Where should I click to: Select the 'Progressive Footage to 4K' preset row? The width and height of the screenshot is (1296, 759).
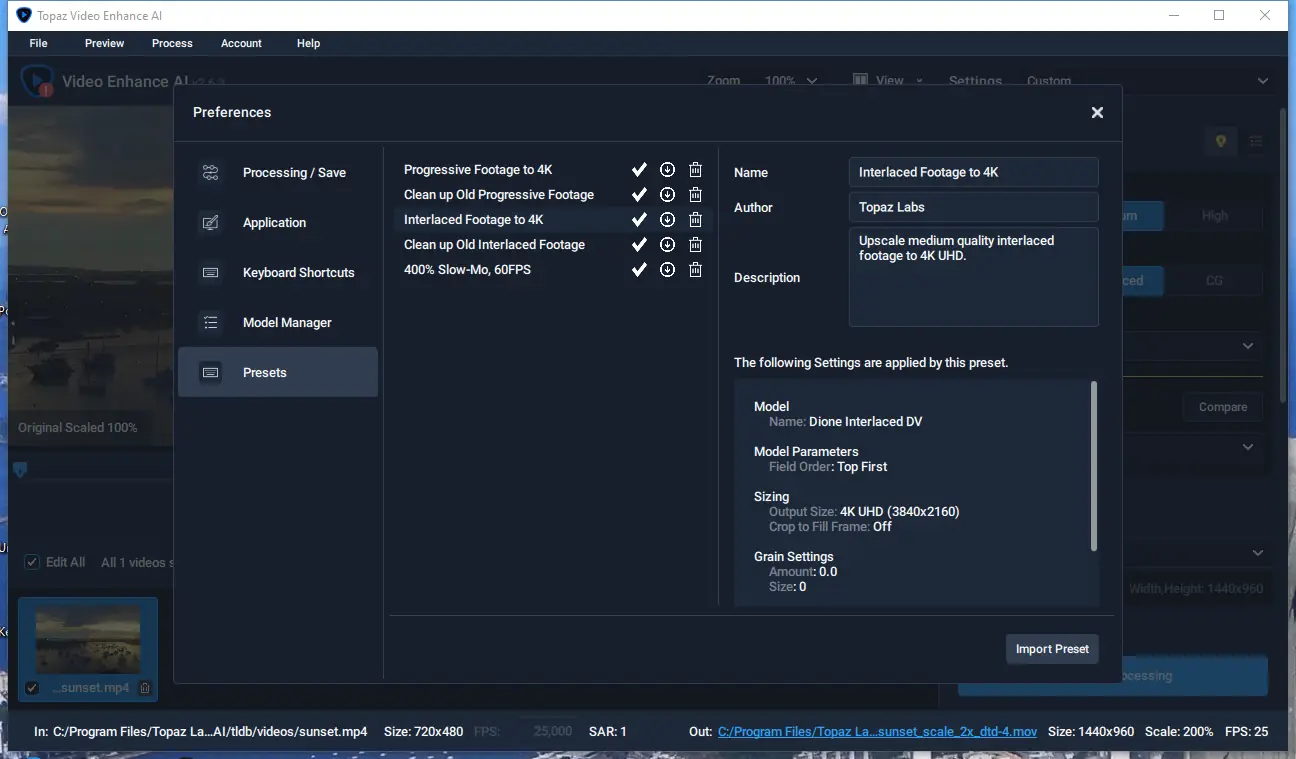tap(553, 170)
